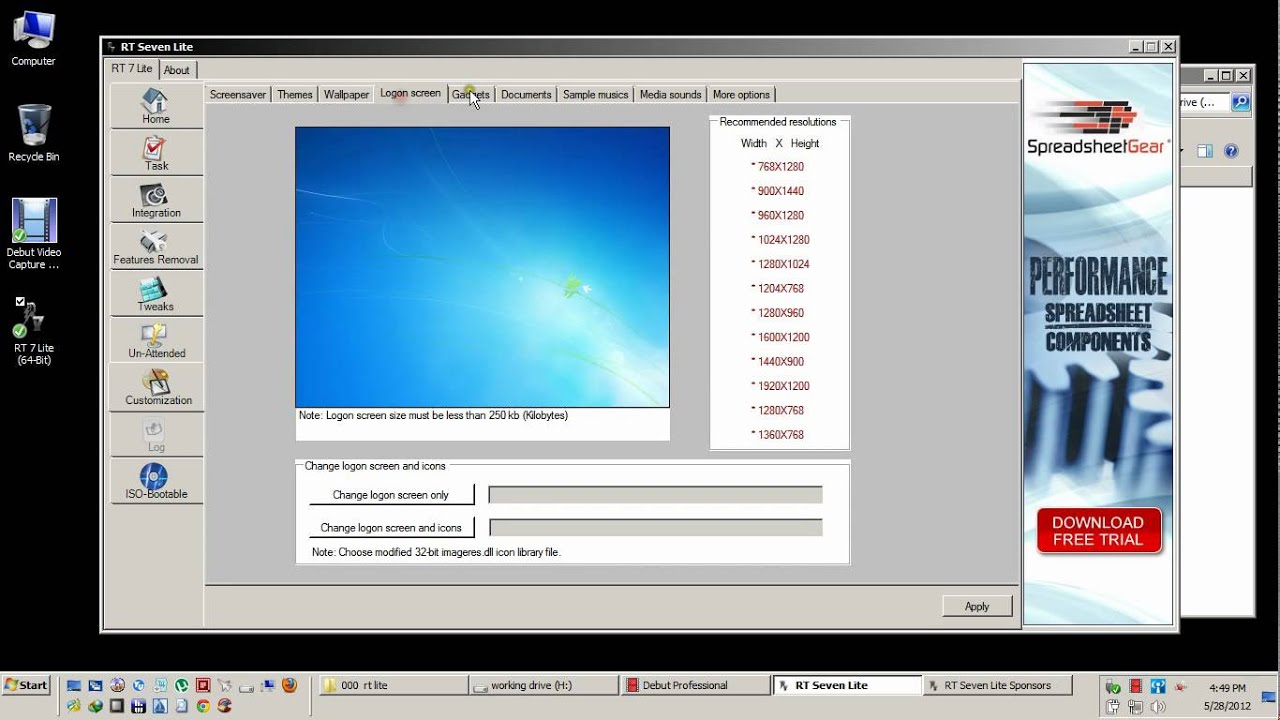Viewport: 1280px width, 720px height.
Task: Click the red Debut film icon in system tray
Action: click(1135, 686)
